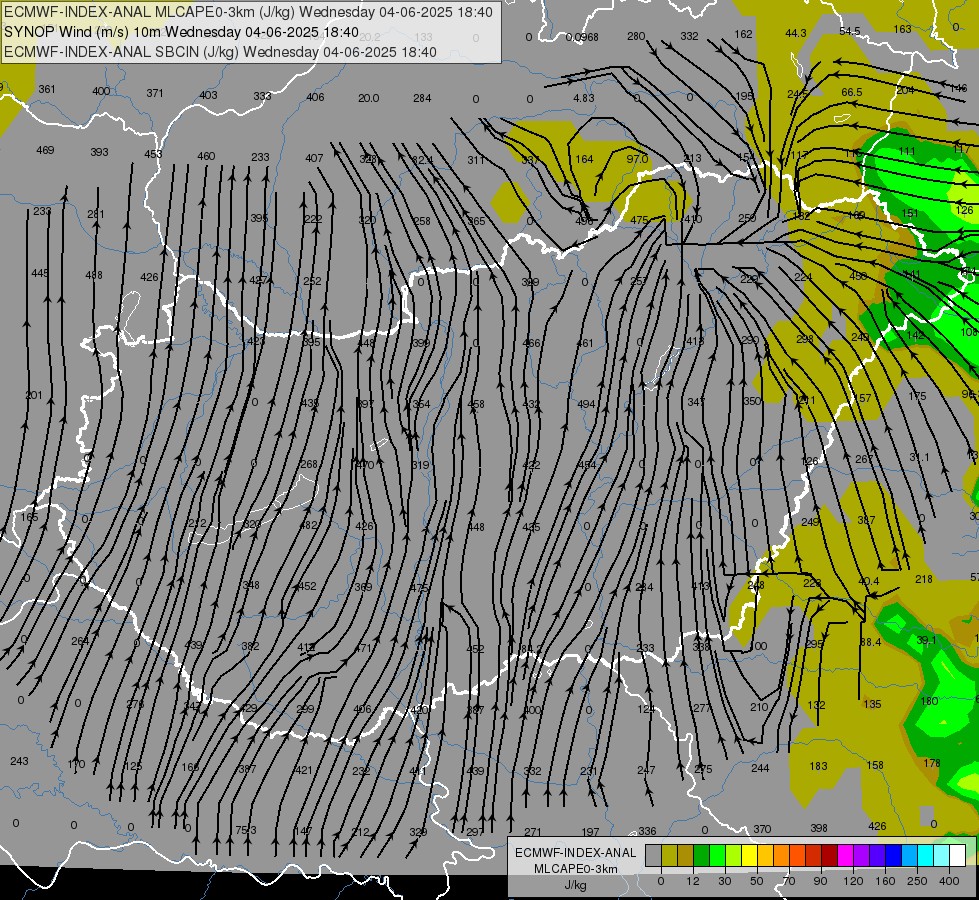Click the pure blue legend swatch

pos(893,856)
